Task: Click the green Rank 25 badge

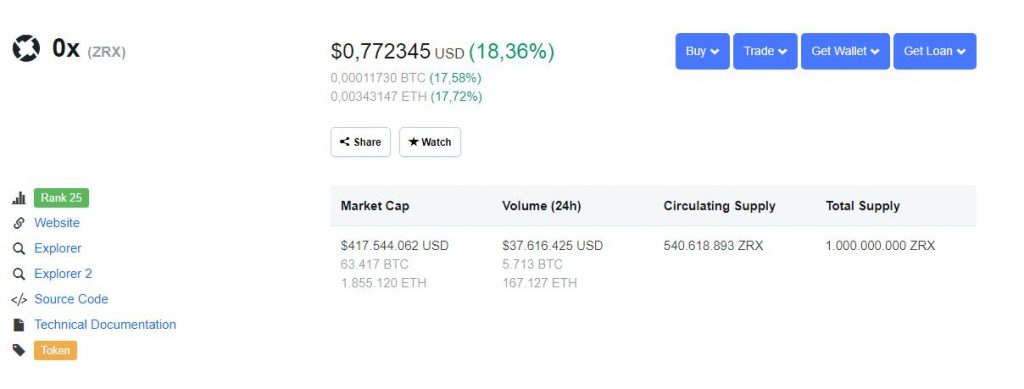Action: click(61, 198)
